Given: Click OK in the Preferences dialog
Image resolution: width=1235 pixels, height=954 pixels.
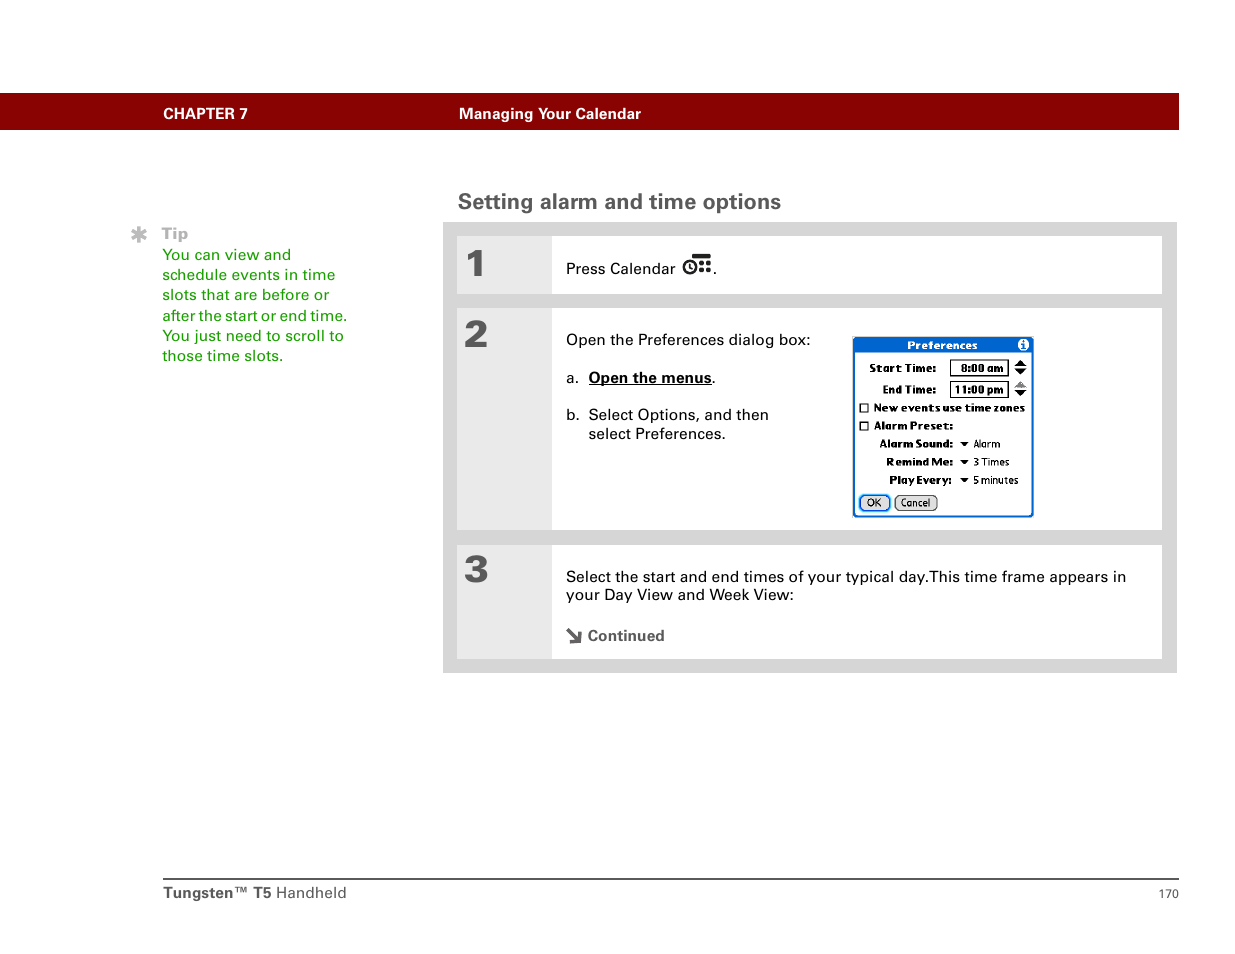Looking at the screenshot, I should coord(874,503).
